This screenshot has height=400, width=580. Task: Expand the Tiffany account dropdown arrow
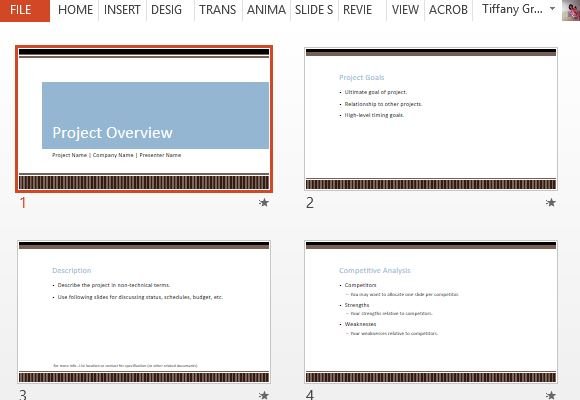pyautogui.click(x=552, y=9)
